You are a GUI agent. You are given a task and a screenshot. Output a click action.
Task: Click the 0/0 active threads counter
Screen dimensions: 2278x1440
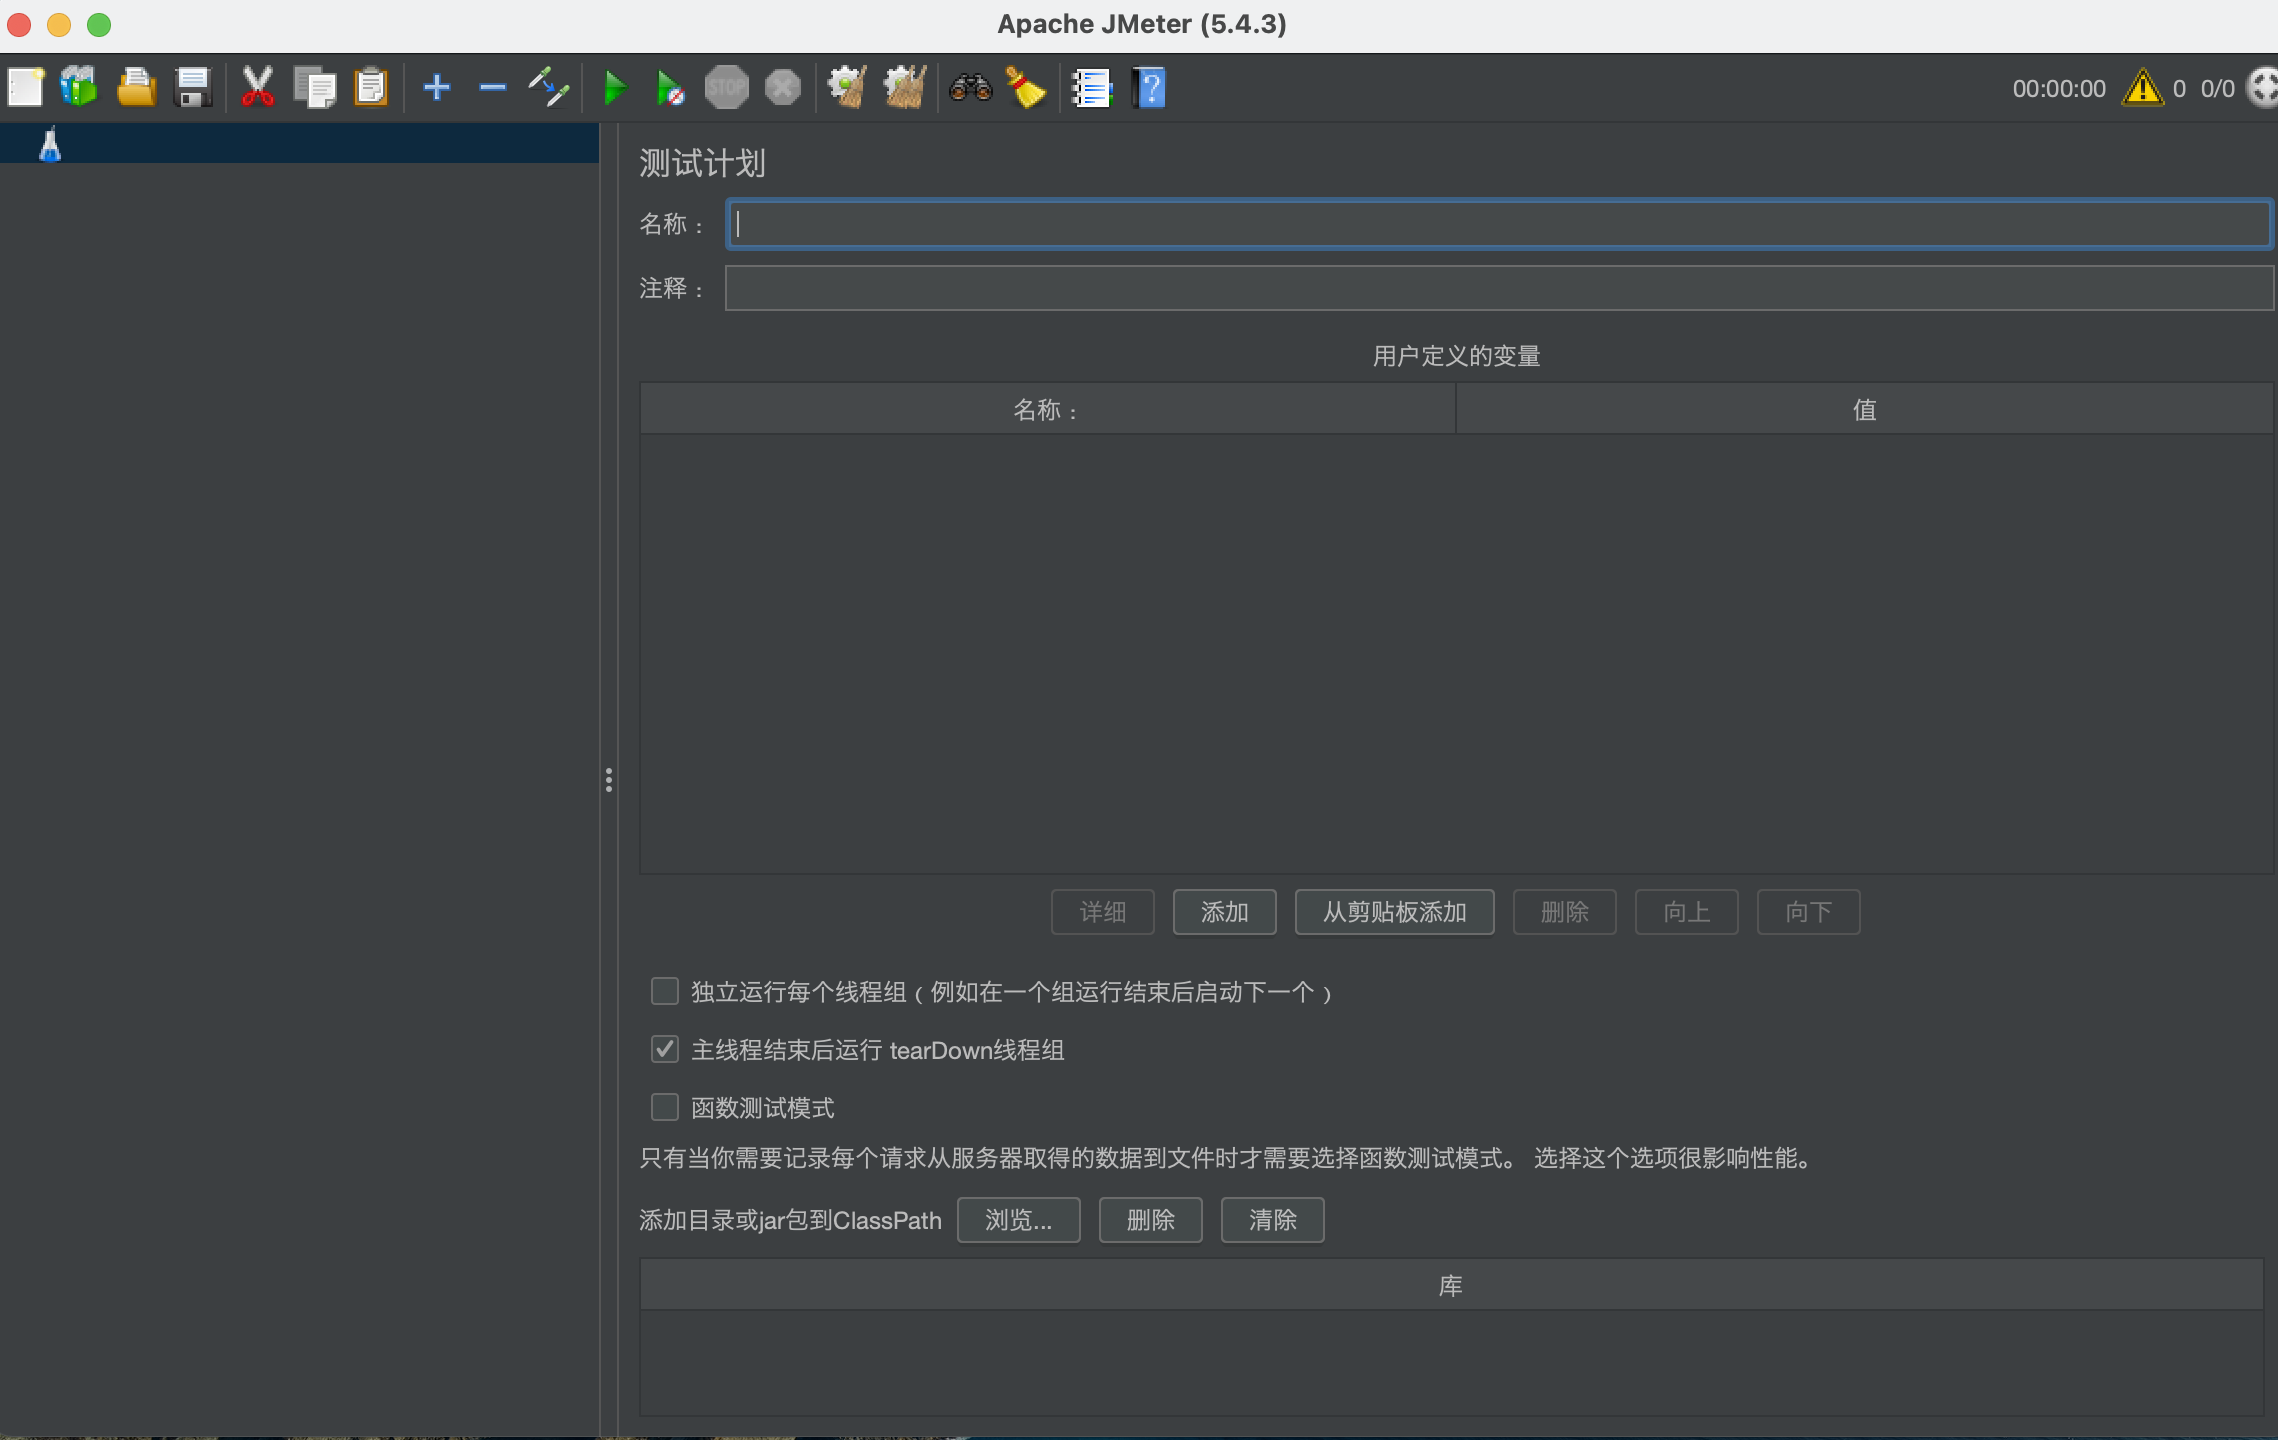click(2217, 89)
